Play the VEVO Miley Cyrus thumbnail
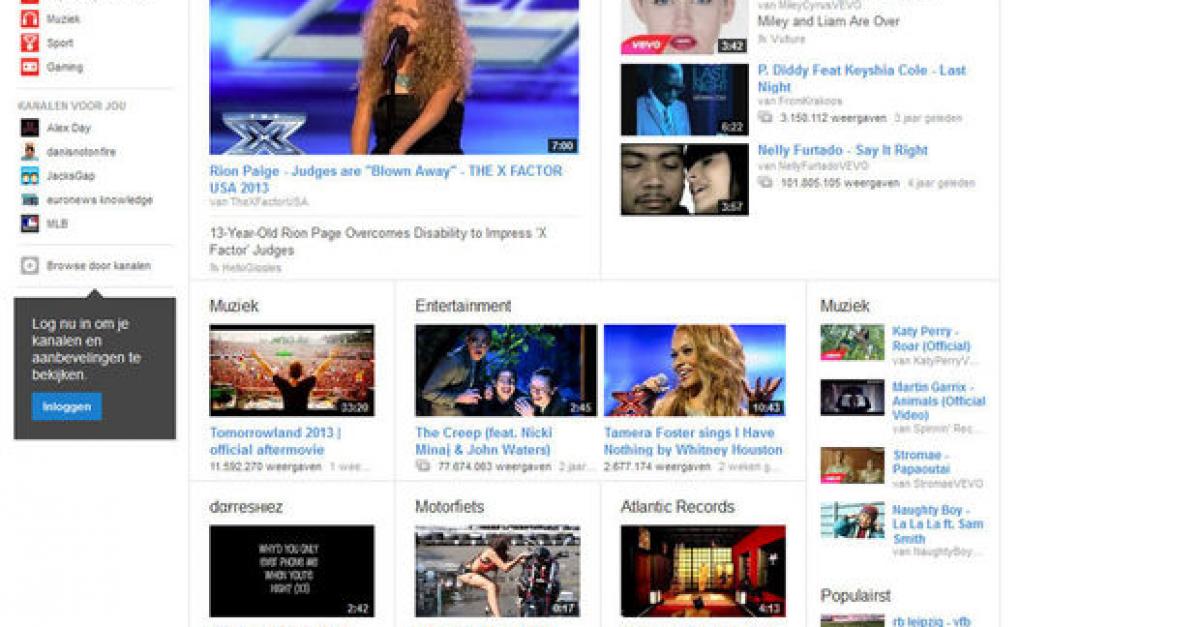This screenshot has width=1200, height=627. click(684, 27)
